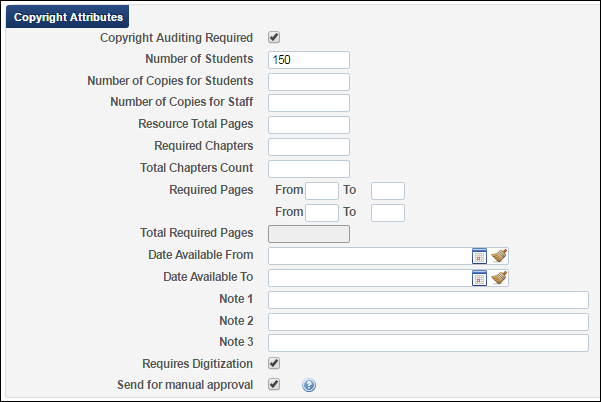The width and height of the screenshot is (601, 402).
Task: Click the Send for manual approval label
Action: [185, 385]
